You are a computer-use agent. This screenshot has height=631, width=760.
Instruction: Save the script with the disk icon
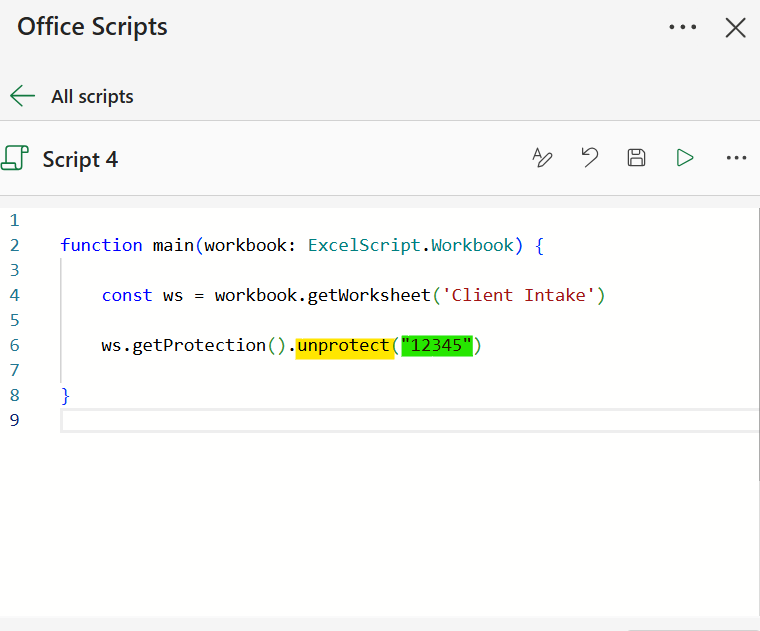tap(636, 158)
